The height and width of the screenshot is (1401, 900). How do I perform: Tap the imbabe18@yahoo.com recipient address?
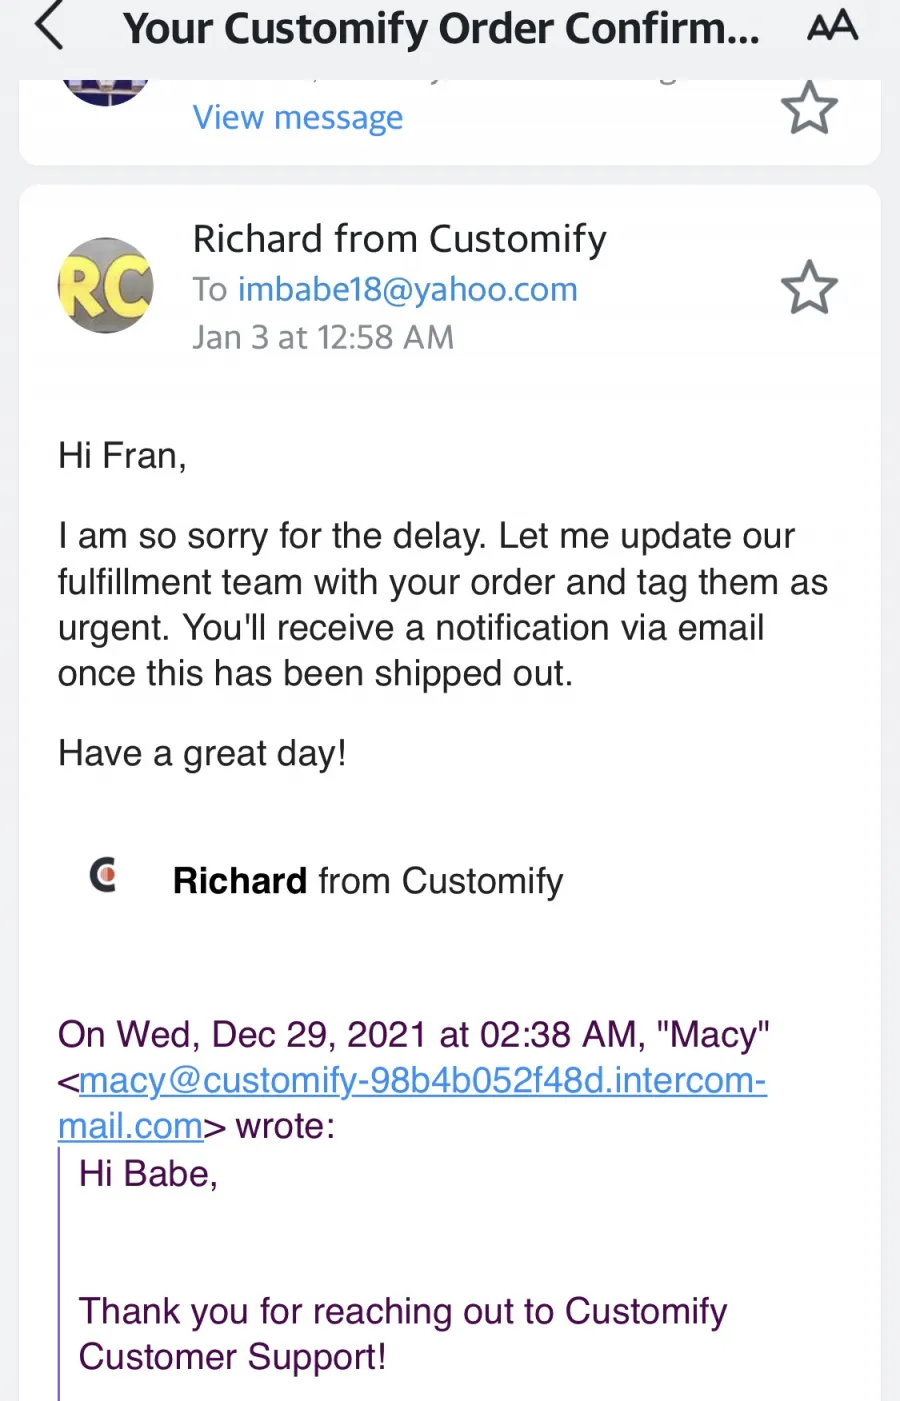[408, 289]
